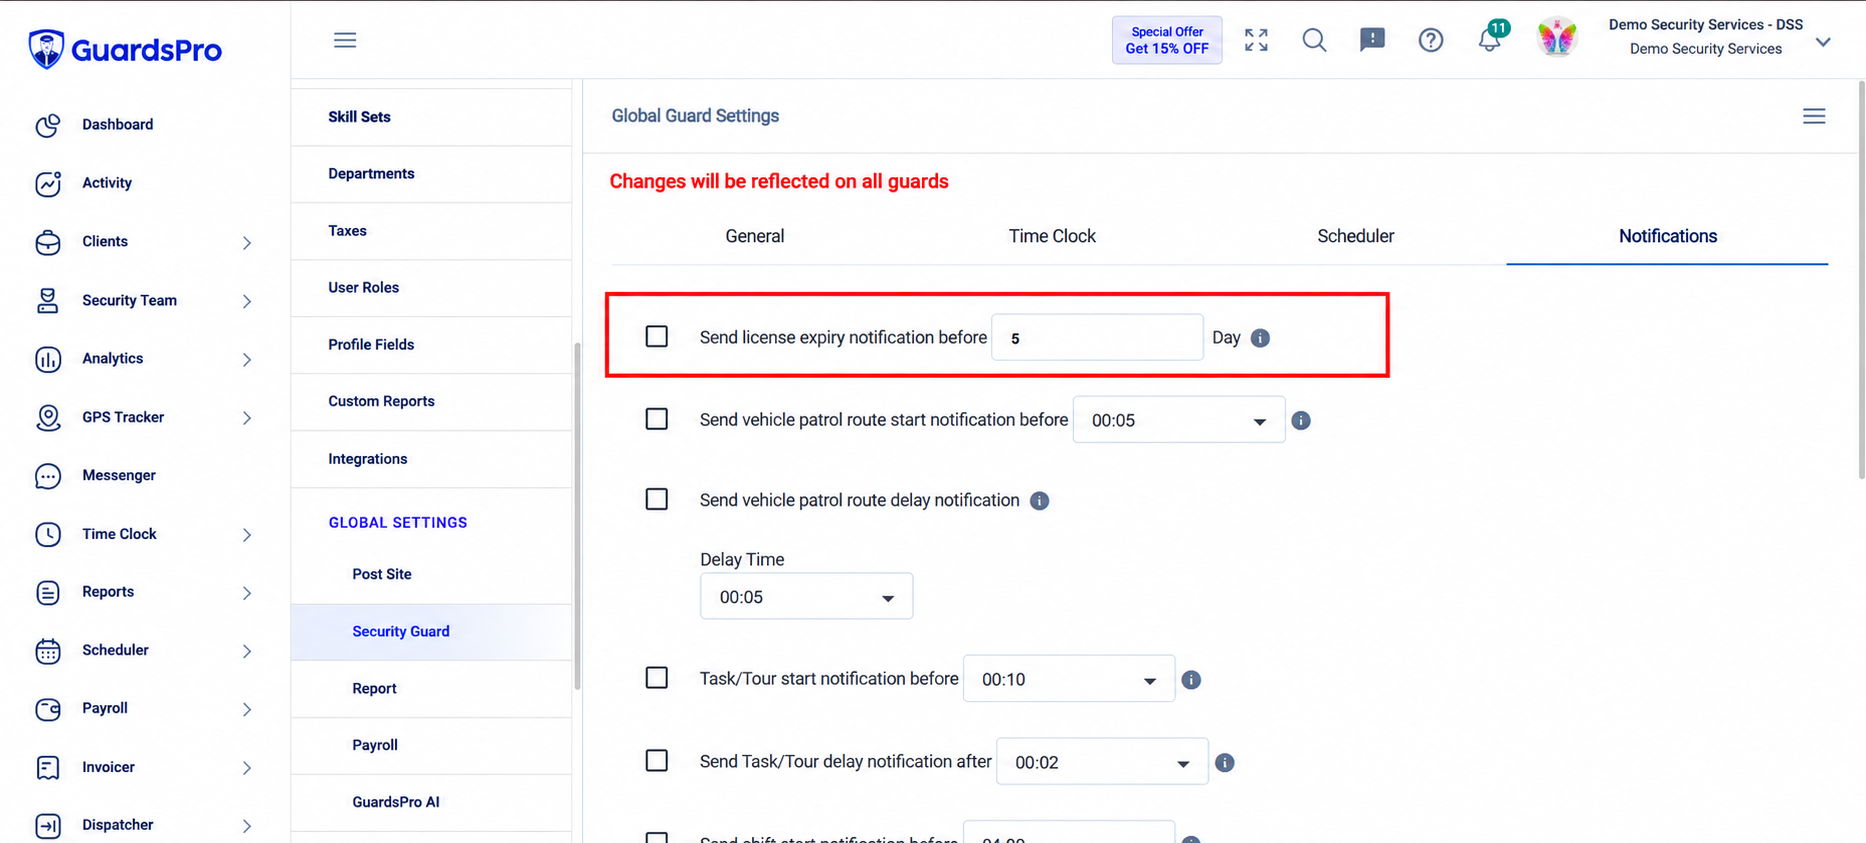Open the Delay Time dropdown

pyautogui.click(x=806, y=596)
